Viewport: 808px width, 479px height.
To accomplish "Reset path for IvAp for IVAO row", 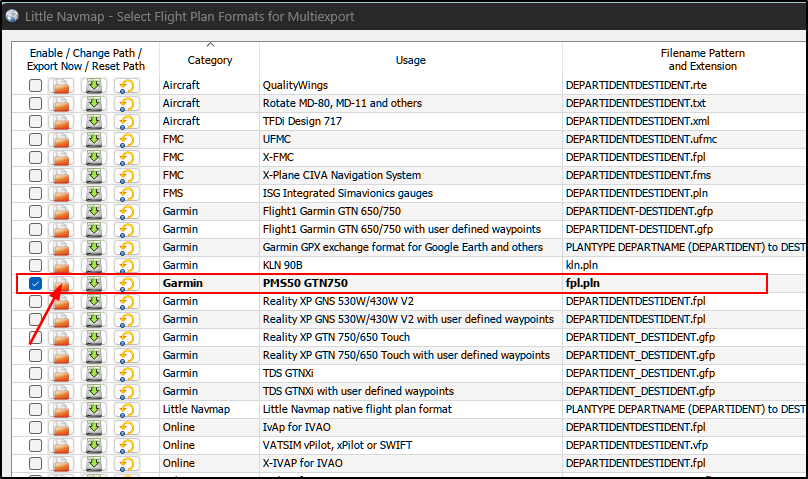I will (127, 427).
